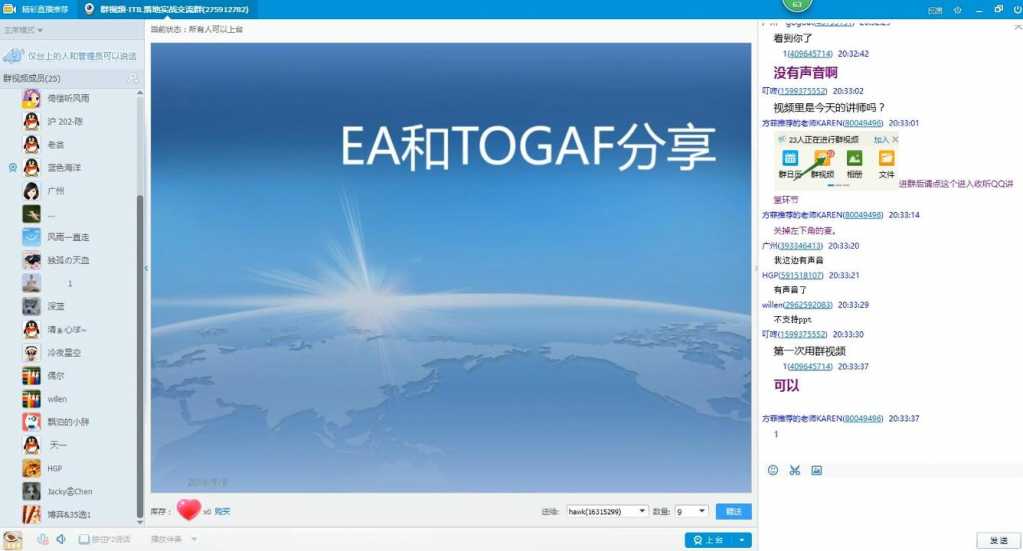
Task: Click the scissors screenshot icon
Action: [x=795, y=470]
